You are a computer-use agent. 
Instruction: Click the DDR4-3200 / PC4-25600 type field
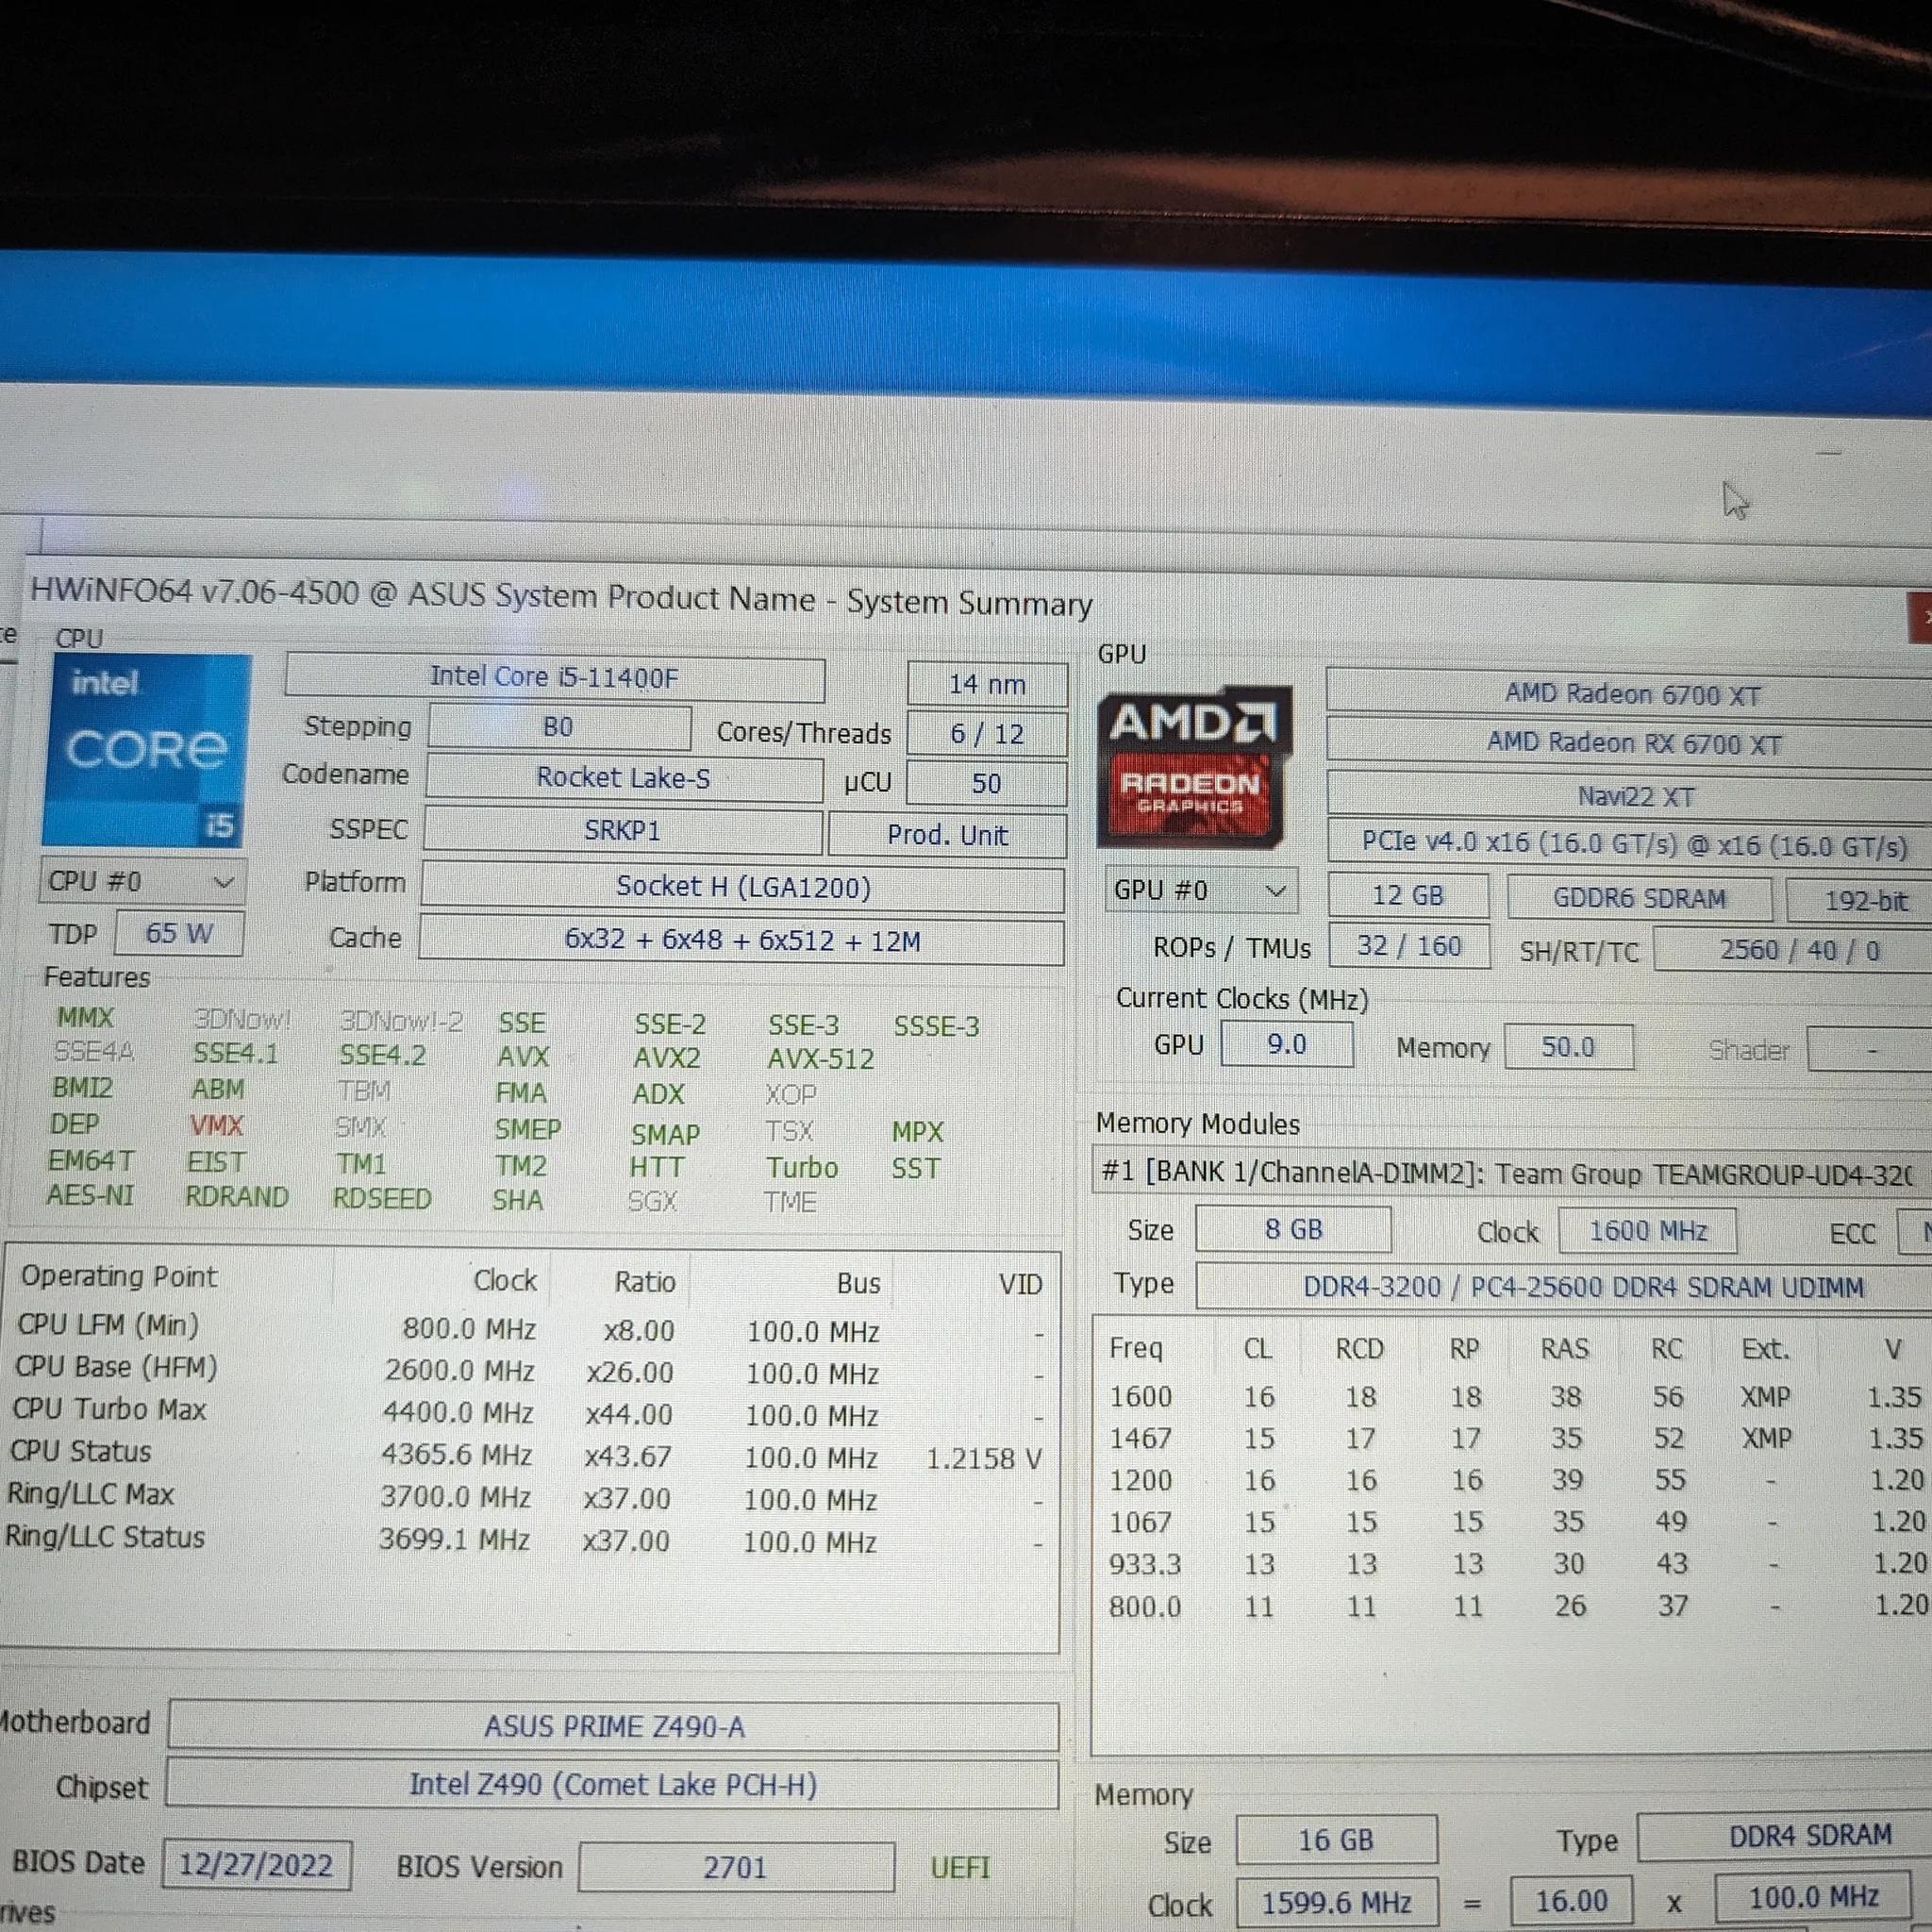[x=1565, y=1287]
